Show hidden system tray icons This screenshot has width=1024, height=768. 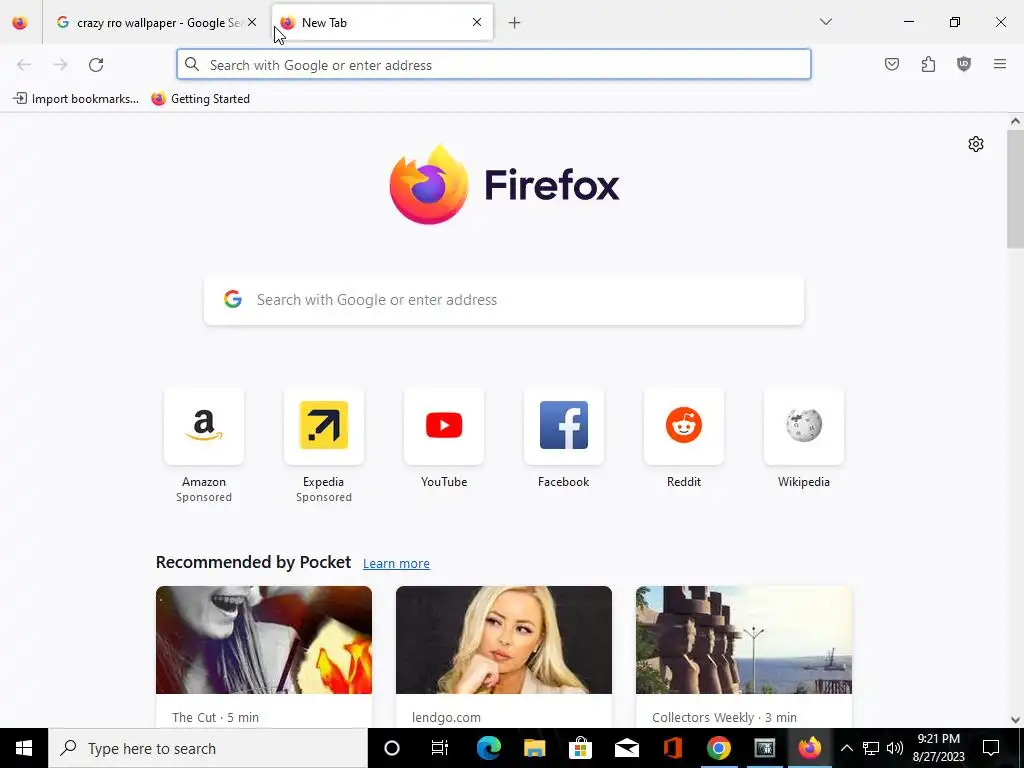846,748
